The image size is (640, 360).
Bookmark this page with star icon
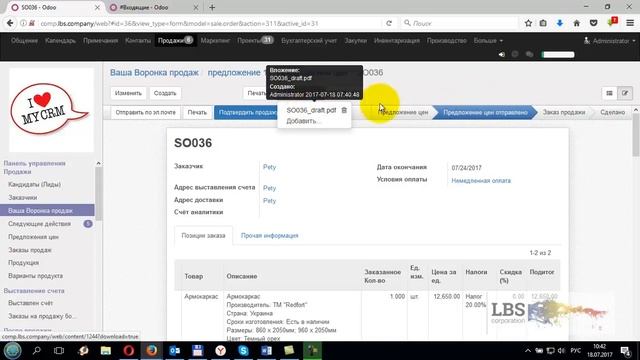pyautogui.click(x=528, y=23)
